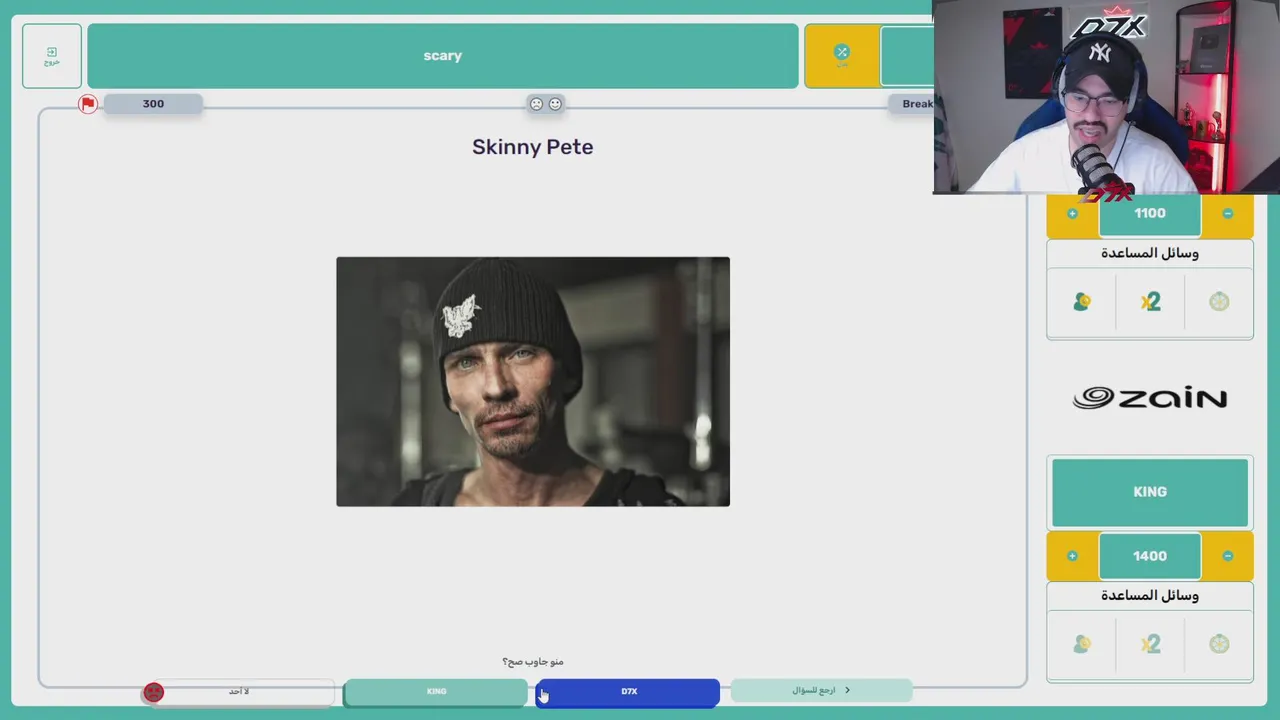Image resolution: width=1280 pixels, height=720 pixels.
Task: Click the Skinny Pete photo
Action: (533, 381)
